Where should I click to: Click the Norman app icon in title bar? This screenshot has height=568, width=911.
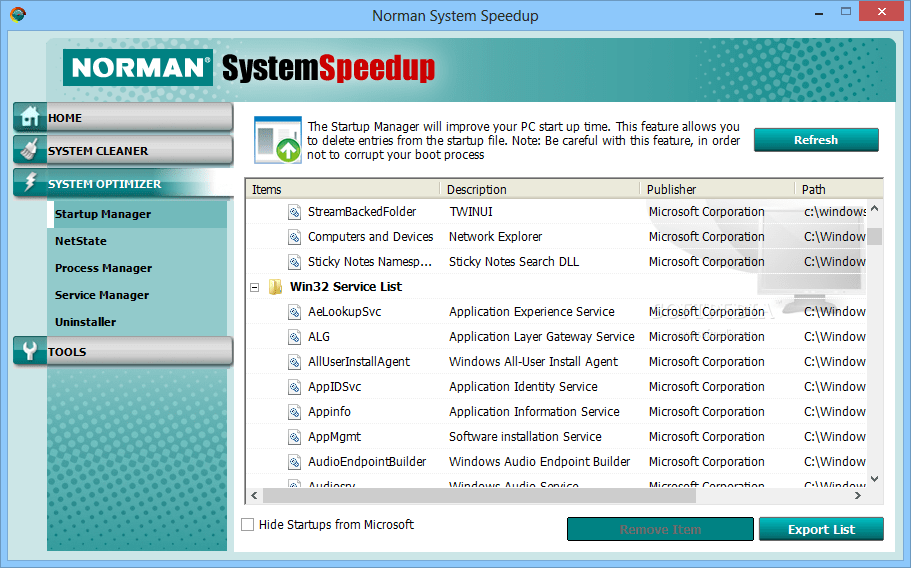(18, 15)
